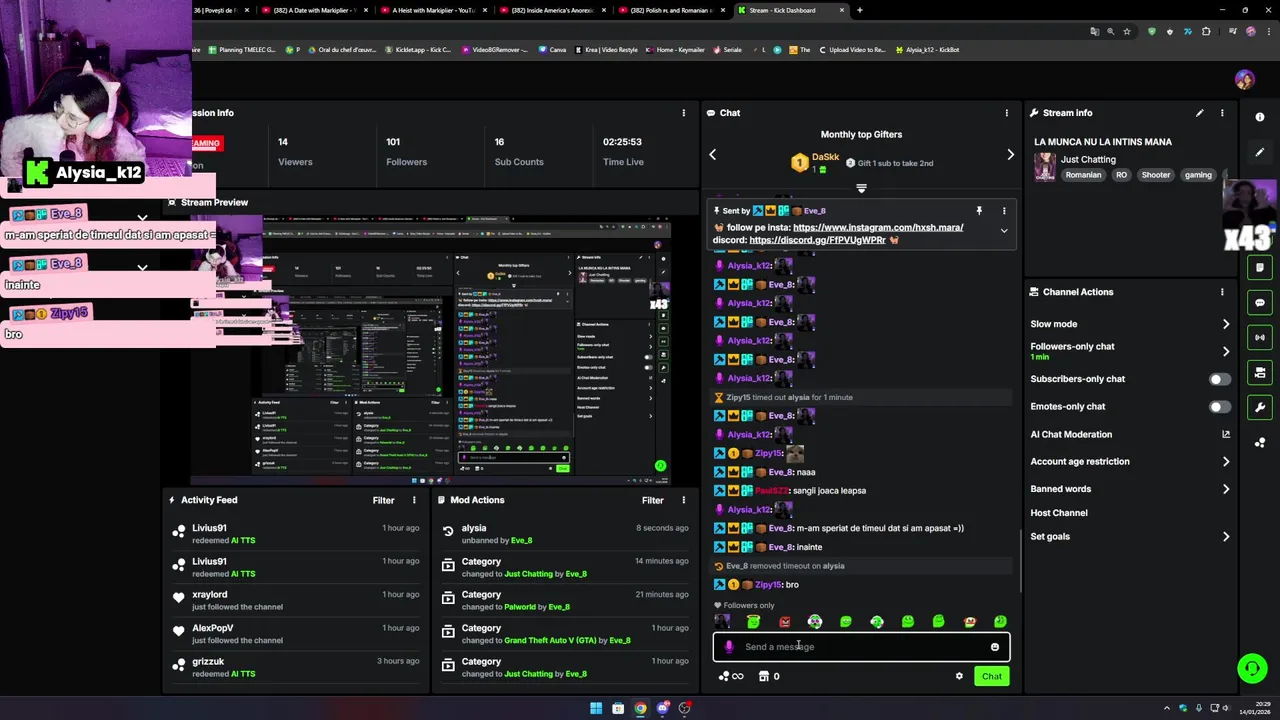This screenshot has height=720, width=1280.
Task: Click the Stream Preview video thumbnail
Action: [431, 349]
